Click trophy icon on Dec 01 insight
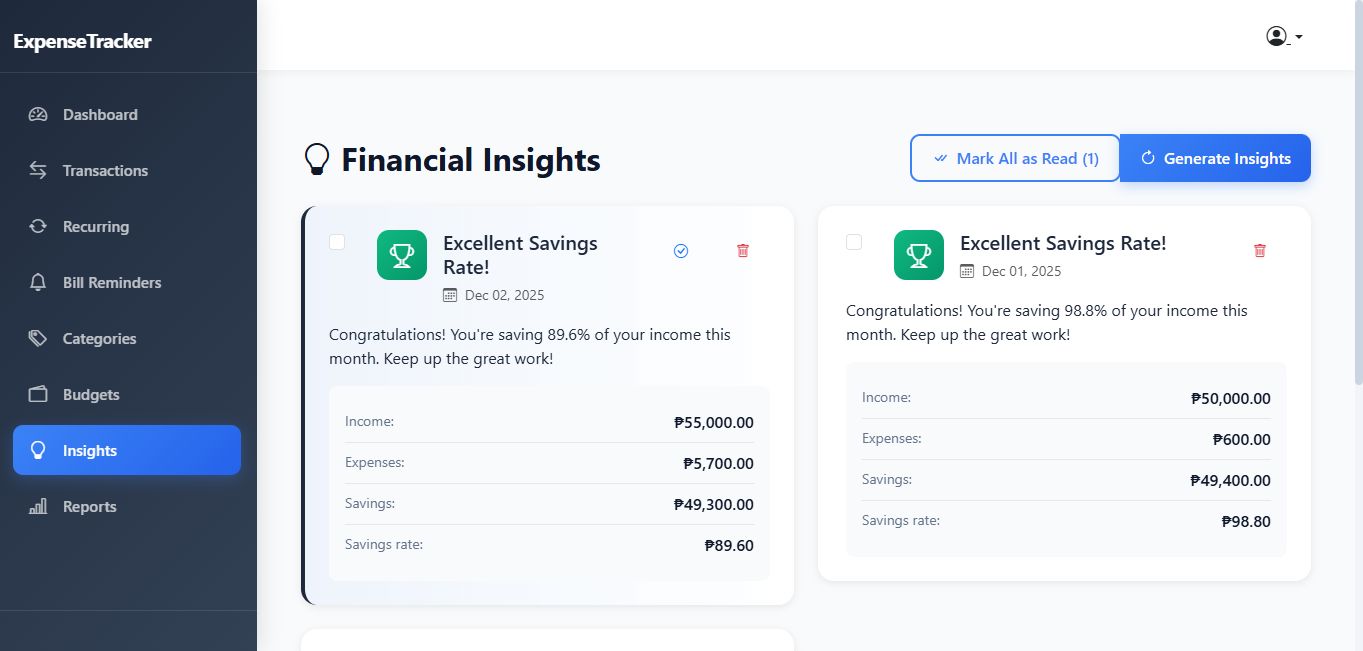Image resolution: width=1363 pixels, height=651 pixels. pyautogui.click(x=918, y=255)
